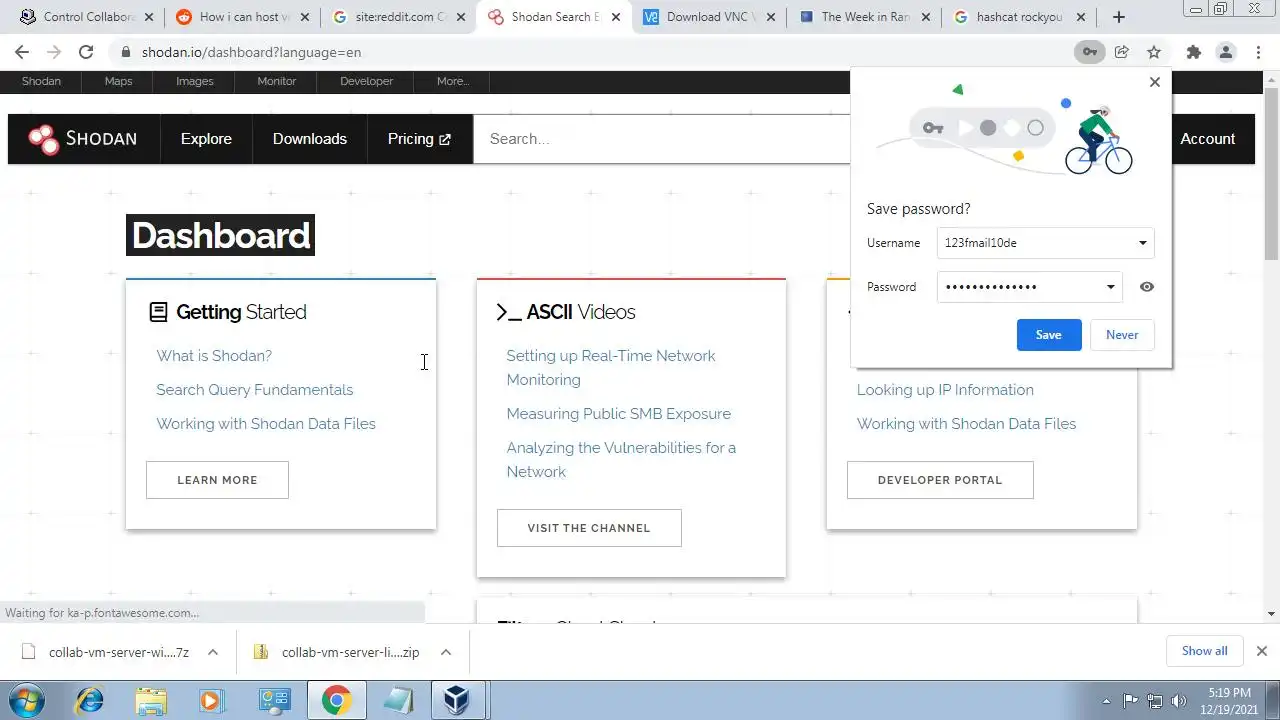The image size is (1280, 720).
Task: Open the Chrome profile avatar icon
Action: [x=1226, y=52]
